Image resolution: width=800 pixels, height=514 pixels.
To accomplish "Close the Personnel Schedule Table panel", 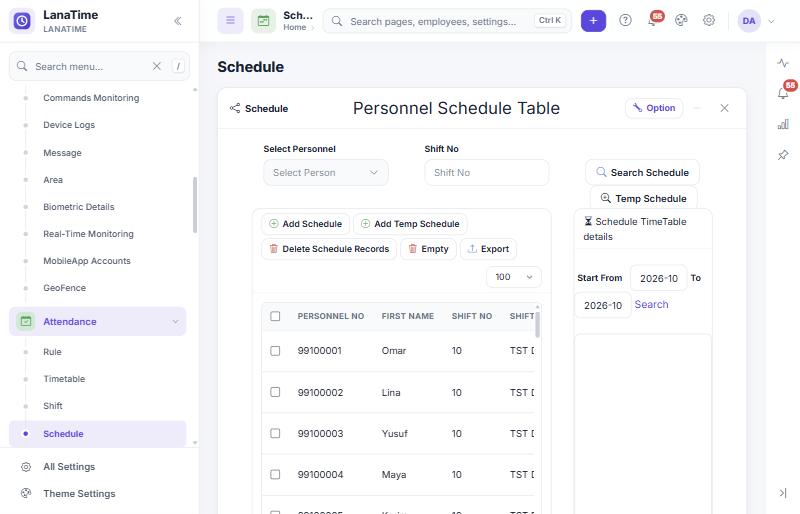I will pos(724,108).
